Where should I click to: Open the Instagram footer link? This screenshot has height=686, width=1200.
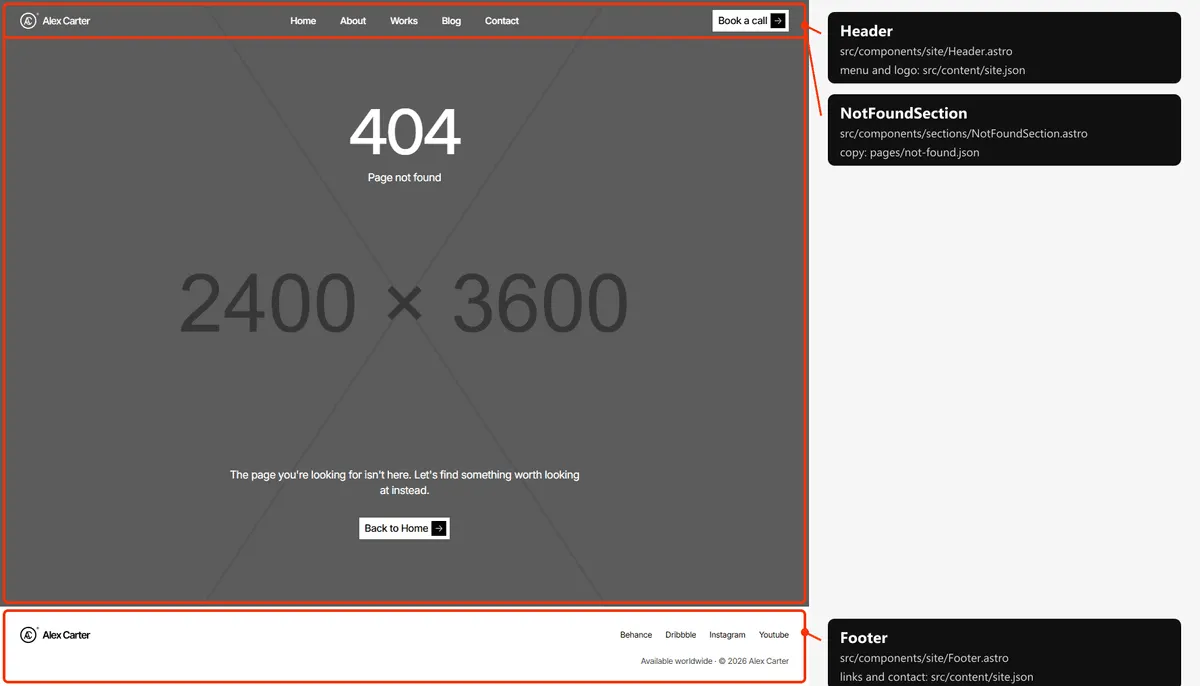click(x=727, y=635)
